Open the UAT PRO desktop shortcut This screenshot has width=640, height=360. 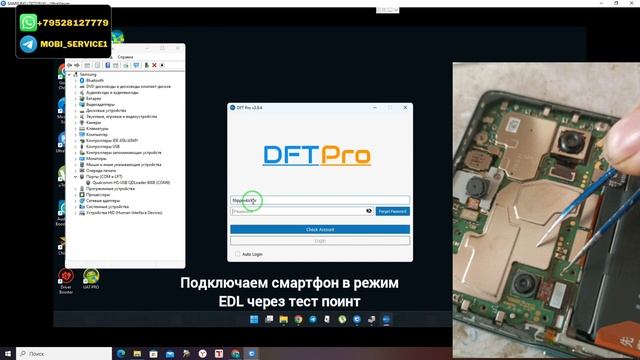point(91,279)
